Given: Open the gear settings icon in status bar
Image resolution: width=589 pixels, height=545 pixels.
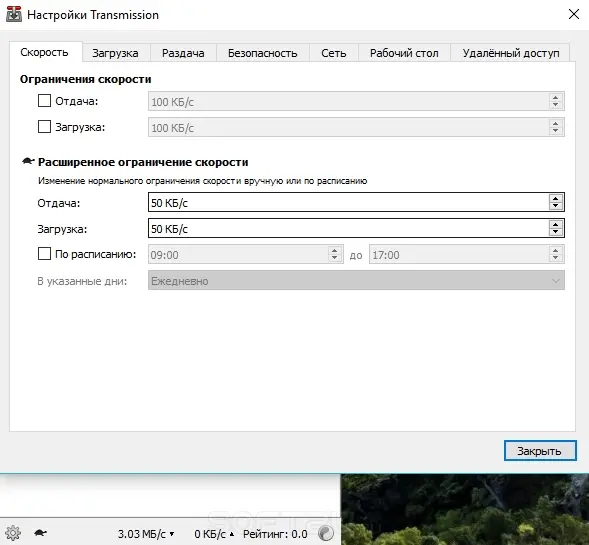Looking at the screenshot, I should click(13, 533).
